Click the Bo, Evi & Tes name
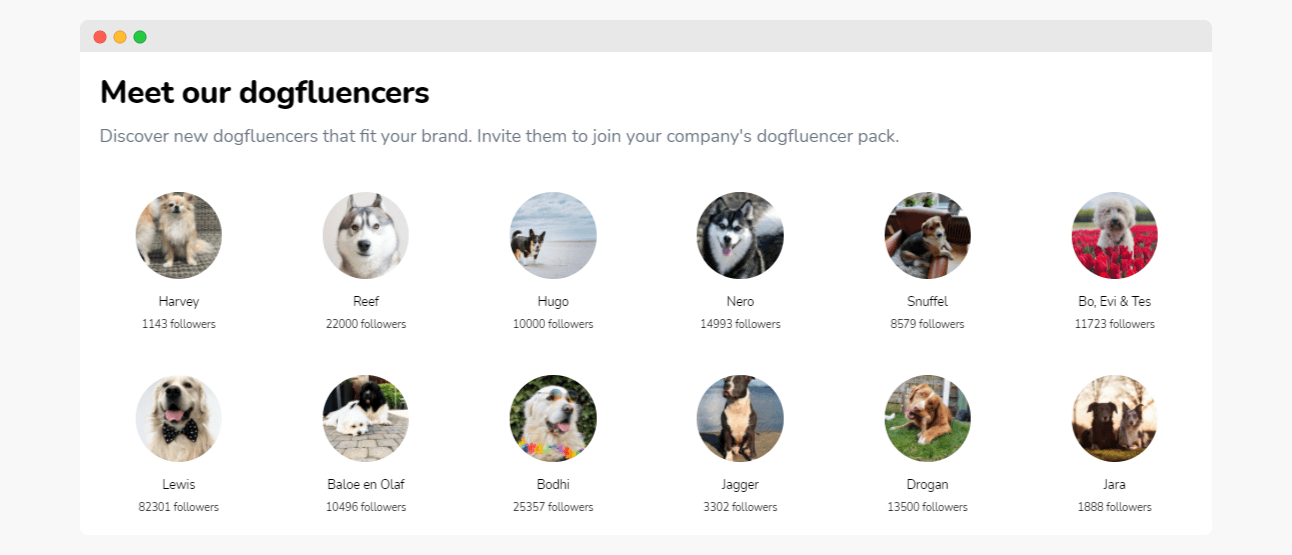Image resolution: width=1292 pixels, height=555 pixels. (1114, 301)
